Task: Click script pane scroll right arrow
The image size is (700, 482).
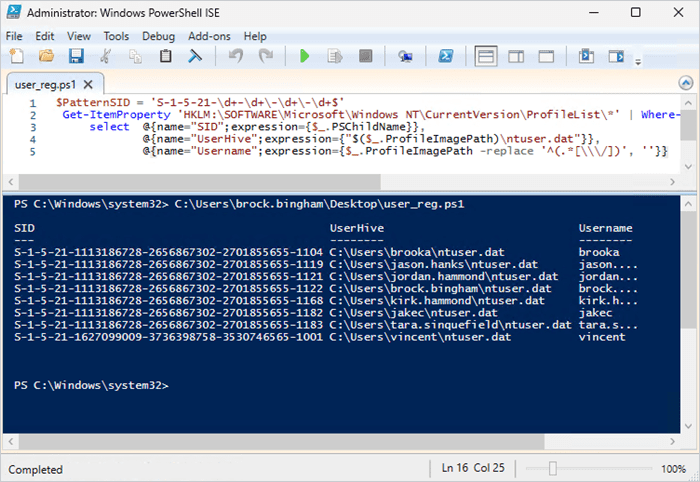Action: tap(672, 182)
